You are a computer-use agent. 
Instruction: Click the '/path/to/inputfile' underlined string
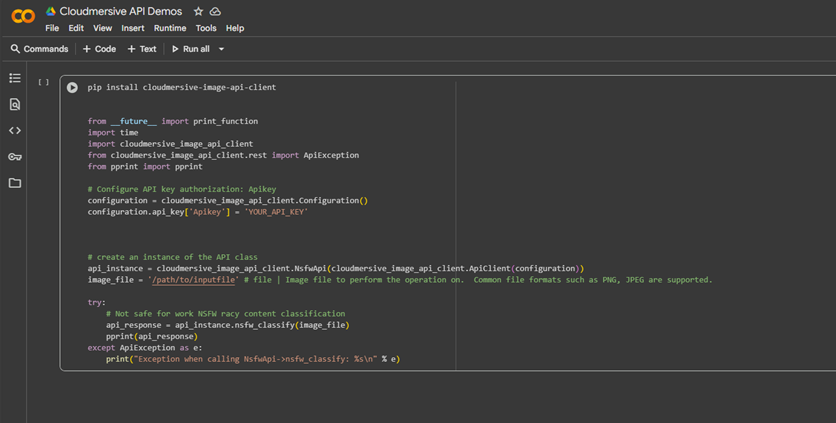(193, 280)
